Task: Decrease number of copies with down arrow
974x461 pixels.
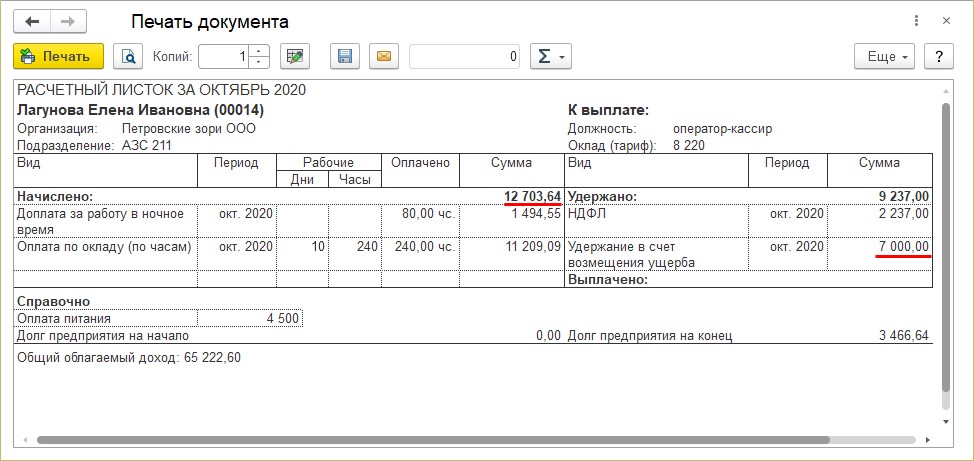Action: coord(260,62)
